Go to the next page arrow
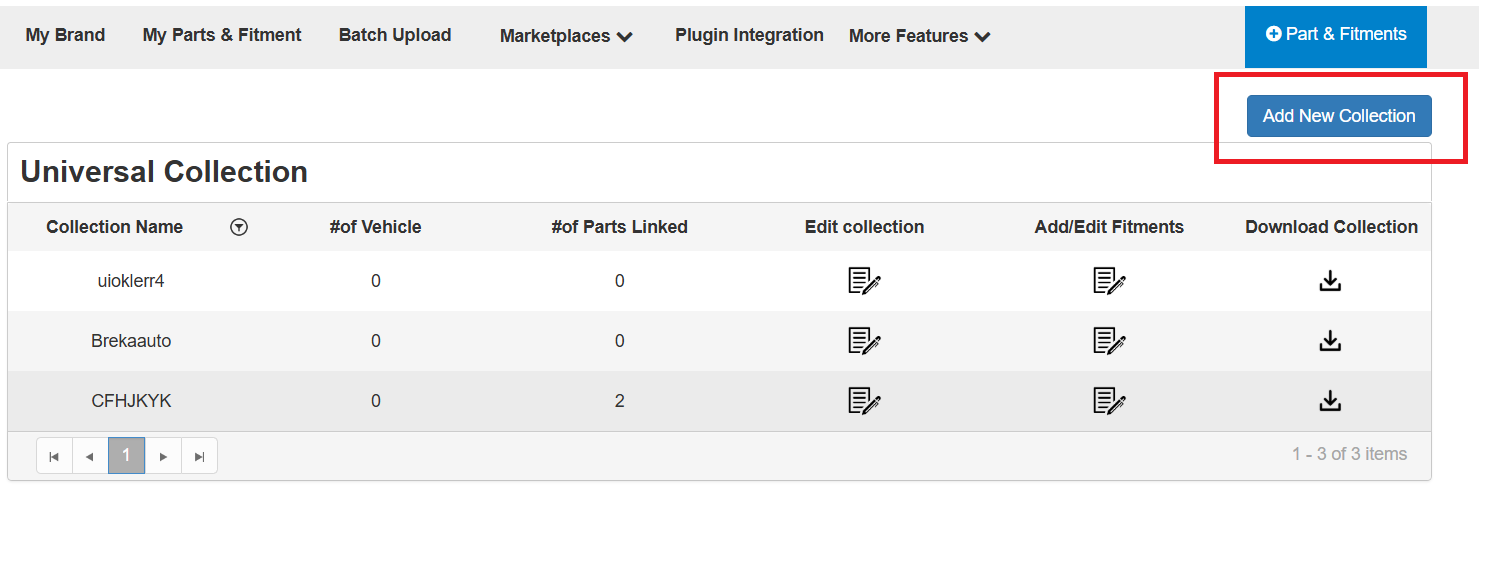The width and height of the screenshot is (1504, 567). (x=163, y=455)
